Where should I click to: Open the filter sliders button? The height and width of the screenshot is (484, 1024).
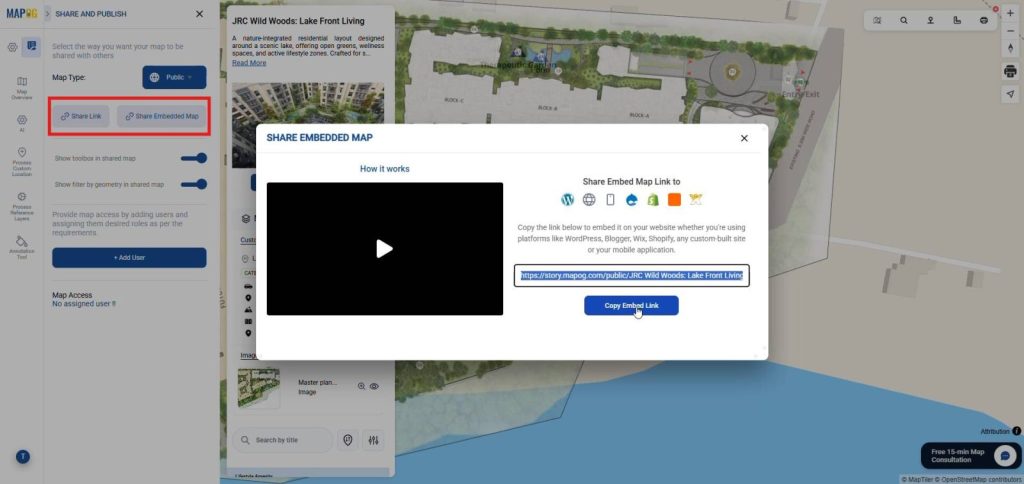374,440
